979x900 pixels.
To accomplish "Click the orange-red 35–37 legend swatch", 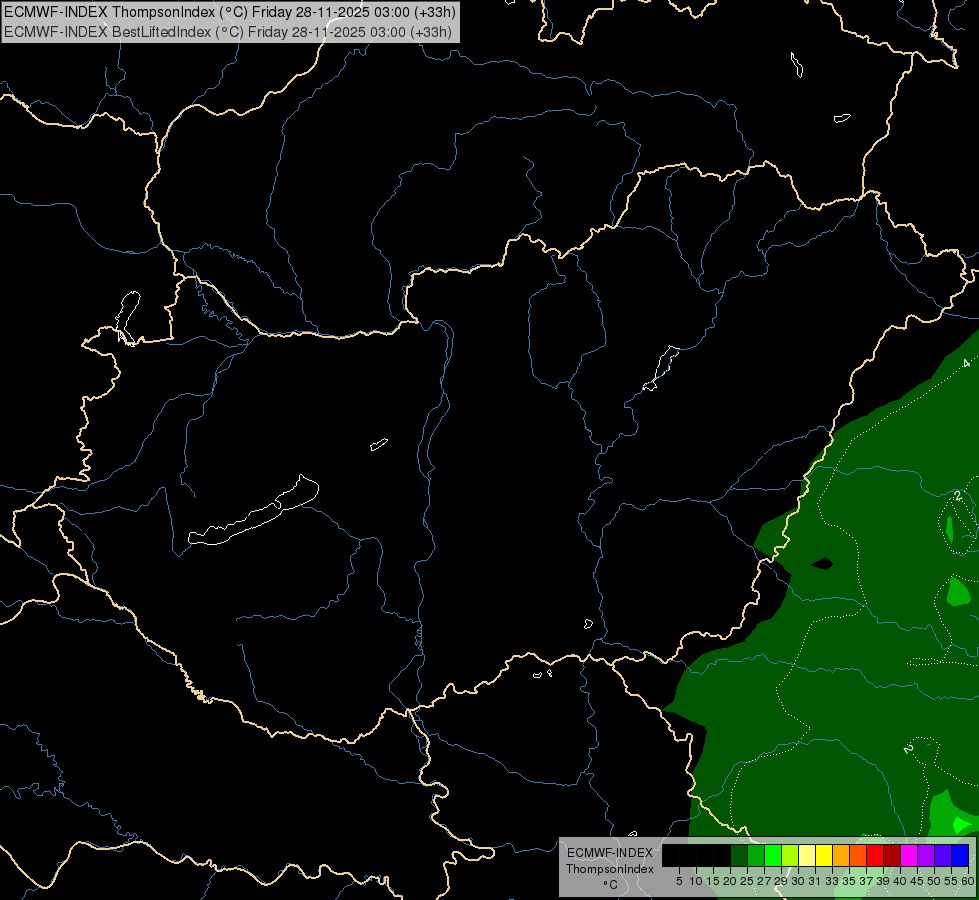I will point(858,856).
